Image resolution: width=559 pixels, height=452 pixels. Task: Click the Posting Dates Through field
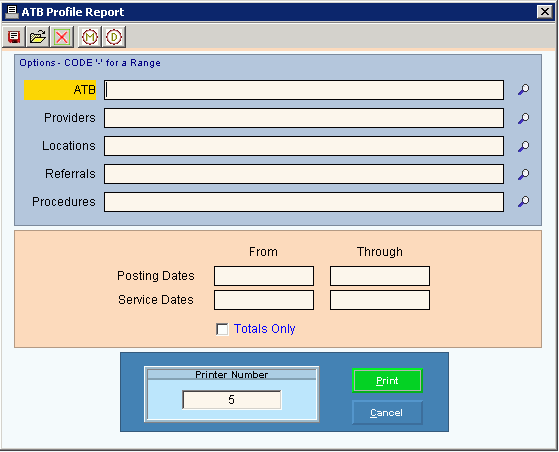pyautogui.click(x=380, y=276)
